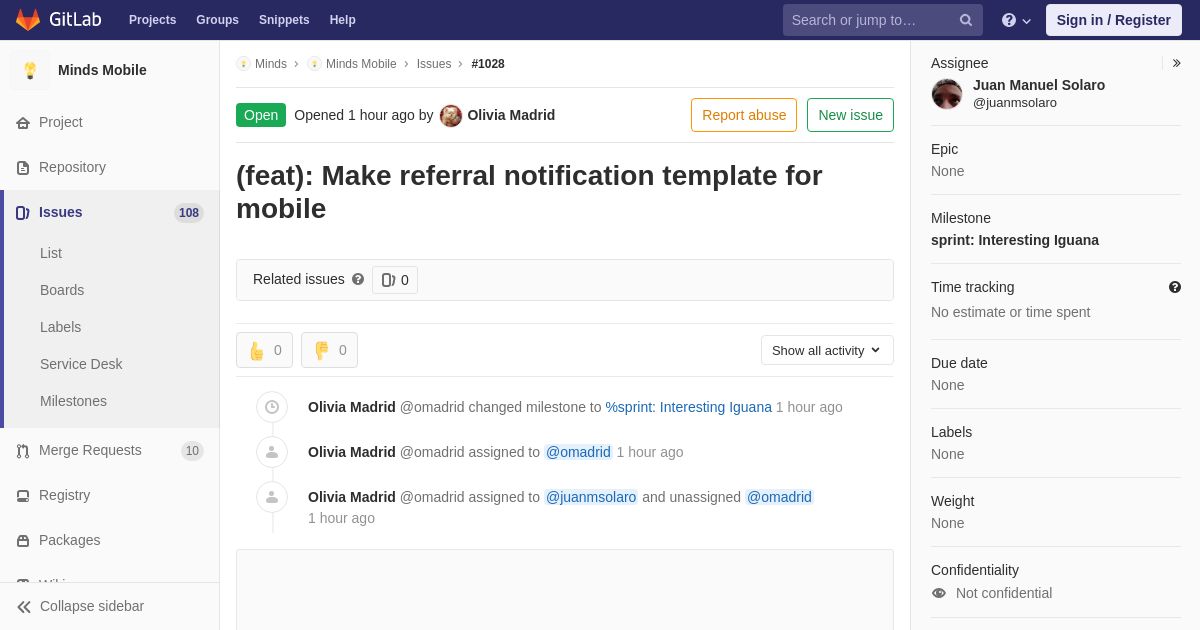
Task: Click the Minds Mobile lightbulb avatar
Action: click(x=30, y=70)
